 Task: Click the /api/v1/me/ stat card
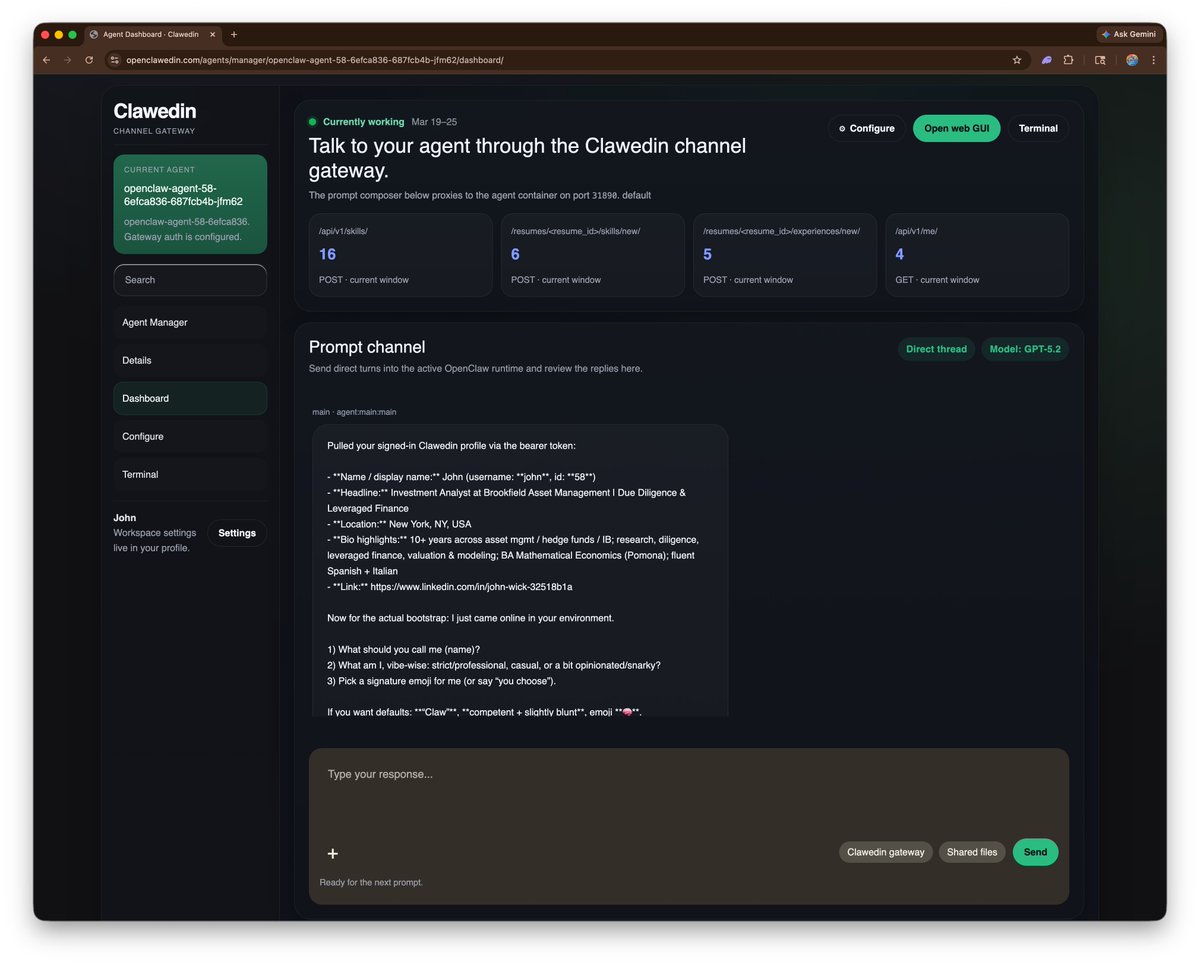pyautogui.click(x=977, y=255)
